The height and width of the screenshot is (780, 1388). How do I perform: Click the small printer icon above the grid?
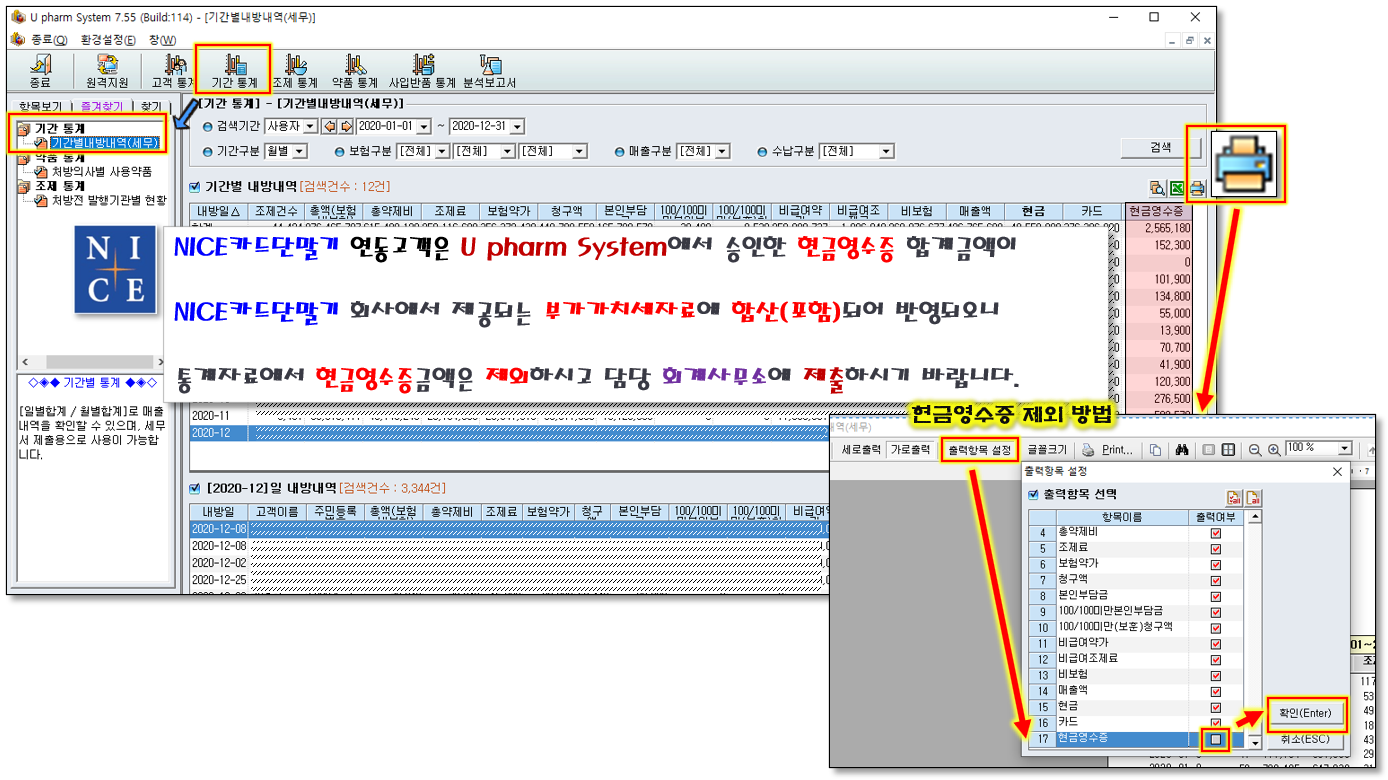tap(1196, 187)
